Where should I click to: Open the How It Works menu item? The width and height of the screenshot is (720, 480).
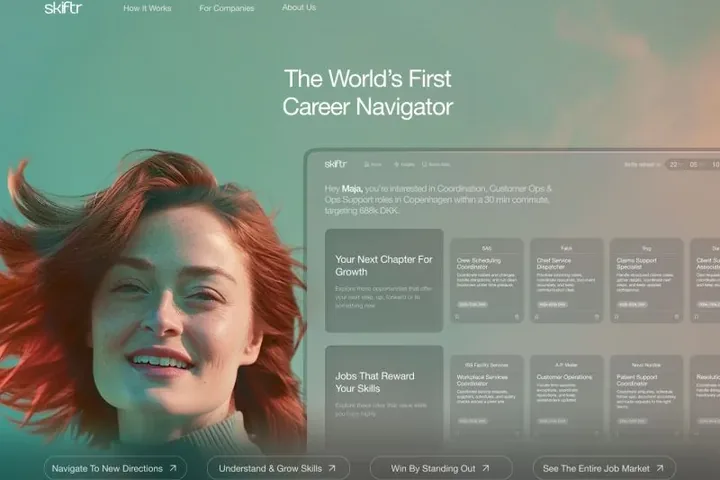(x=147, y=8)
